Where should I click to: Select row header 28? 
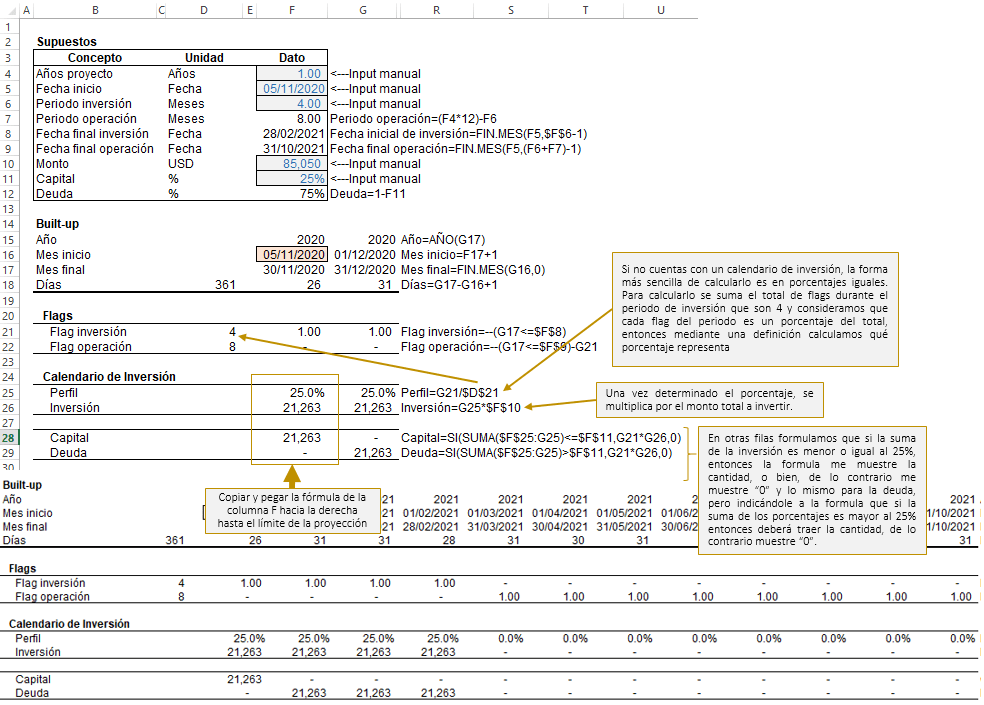[8, 438]
